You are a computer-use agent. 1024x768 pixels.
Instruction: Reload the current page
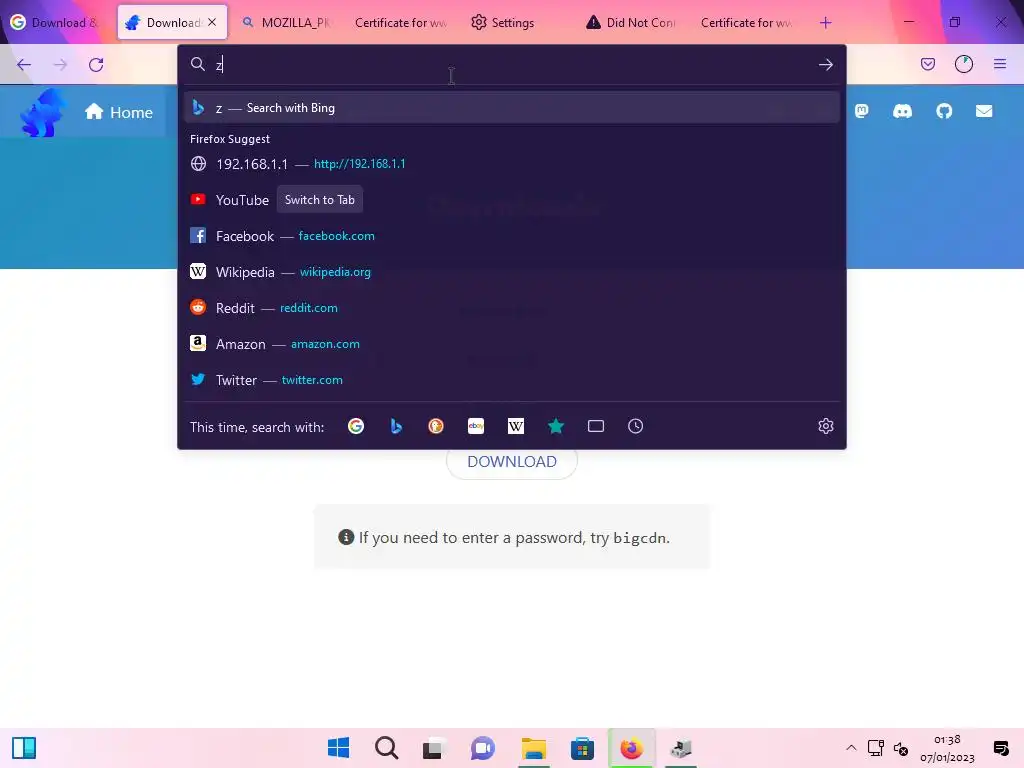96,65
